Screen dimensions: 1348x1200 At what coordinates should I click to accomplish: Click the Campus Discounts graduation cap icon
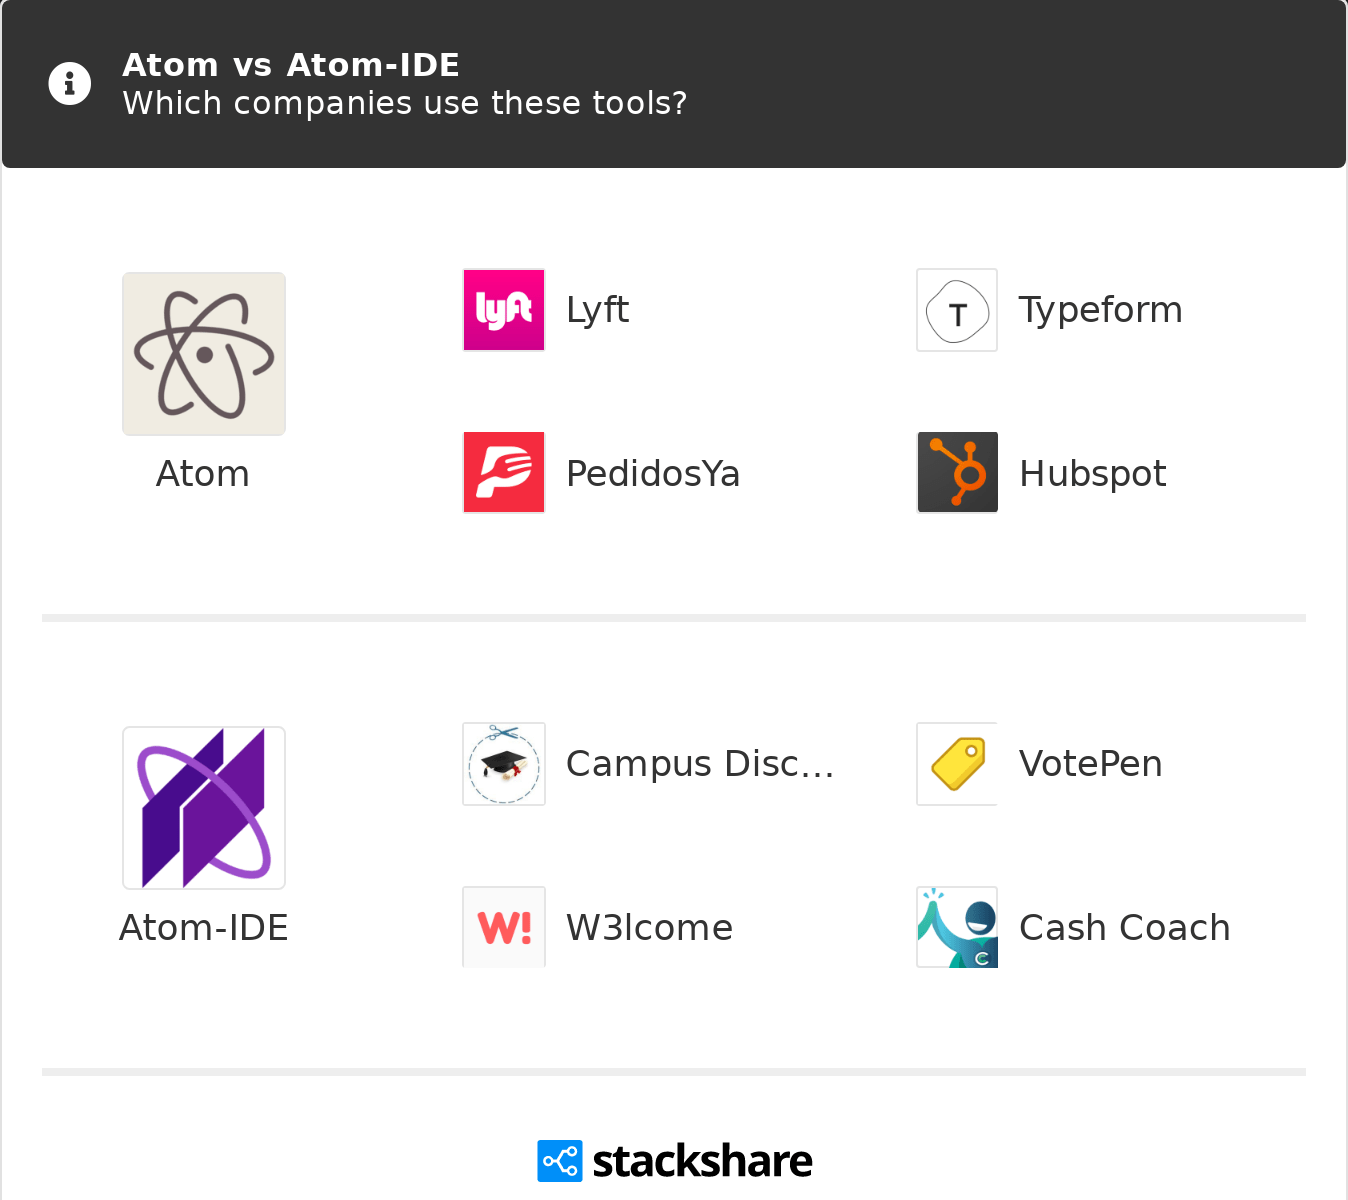tap(504, 764)
